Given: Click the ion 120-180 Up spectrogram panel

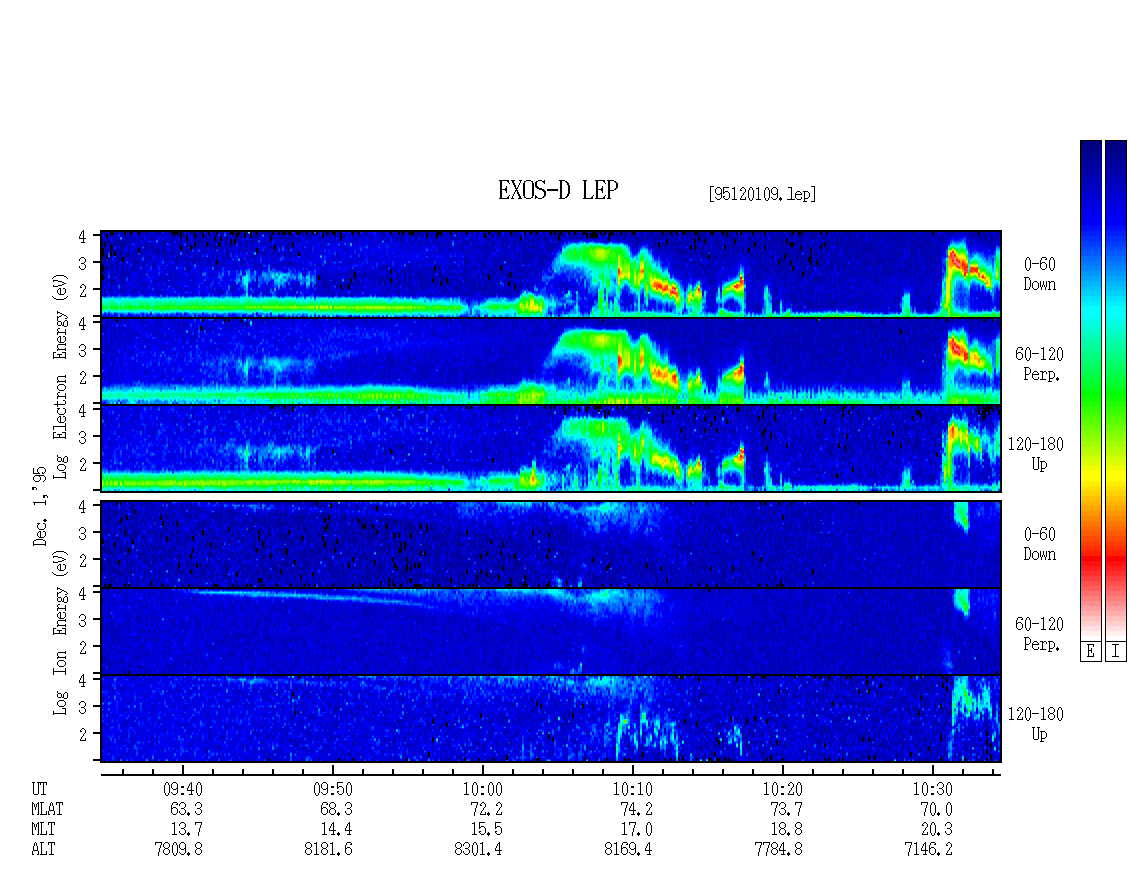Looking at the screenshot, I should point(551,719).
